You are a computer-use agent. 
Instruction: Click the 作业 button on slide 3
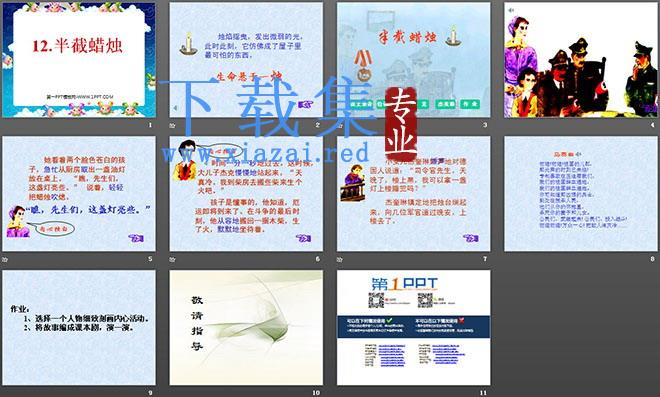pos(470,104)
